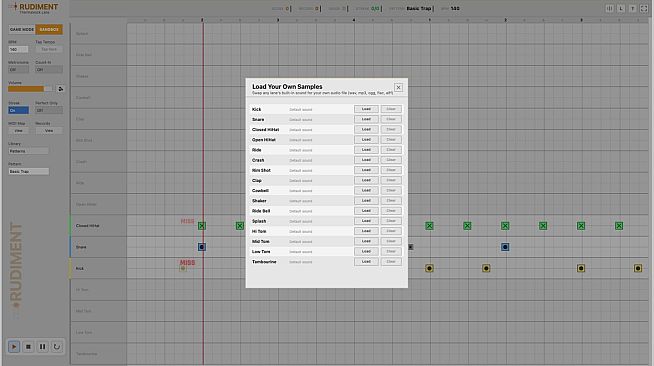Clear the Snare sample
This screenshot has height=366, width=654.
tap(391, 119)
